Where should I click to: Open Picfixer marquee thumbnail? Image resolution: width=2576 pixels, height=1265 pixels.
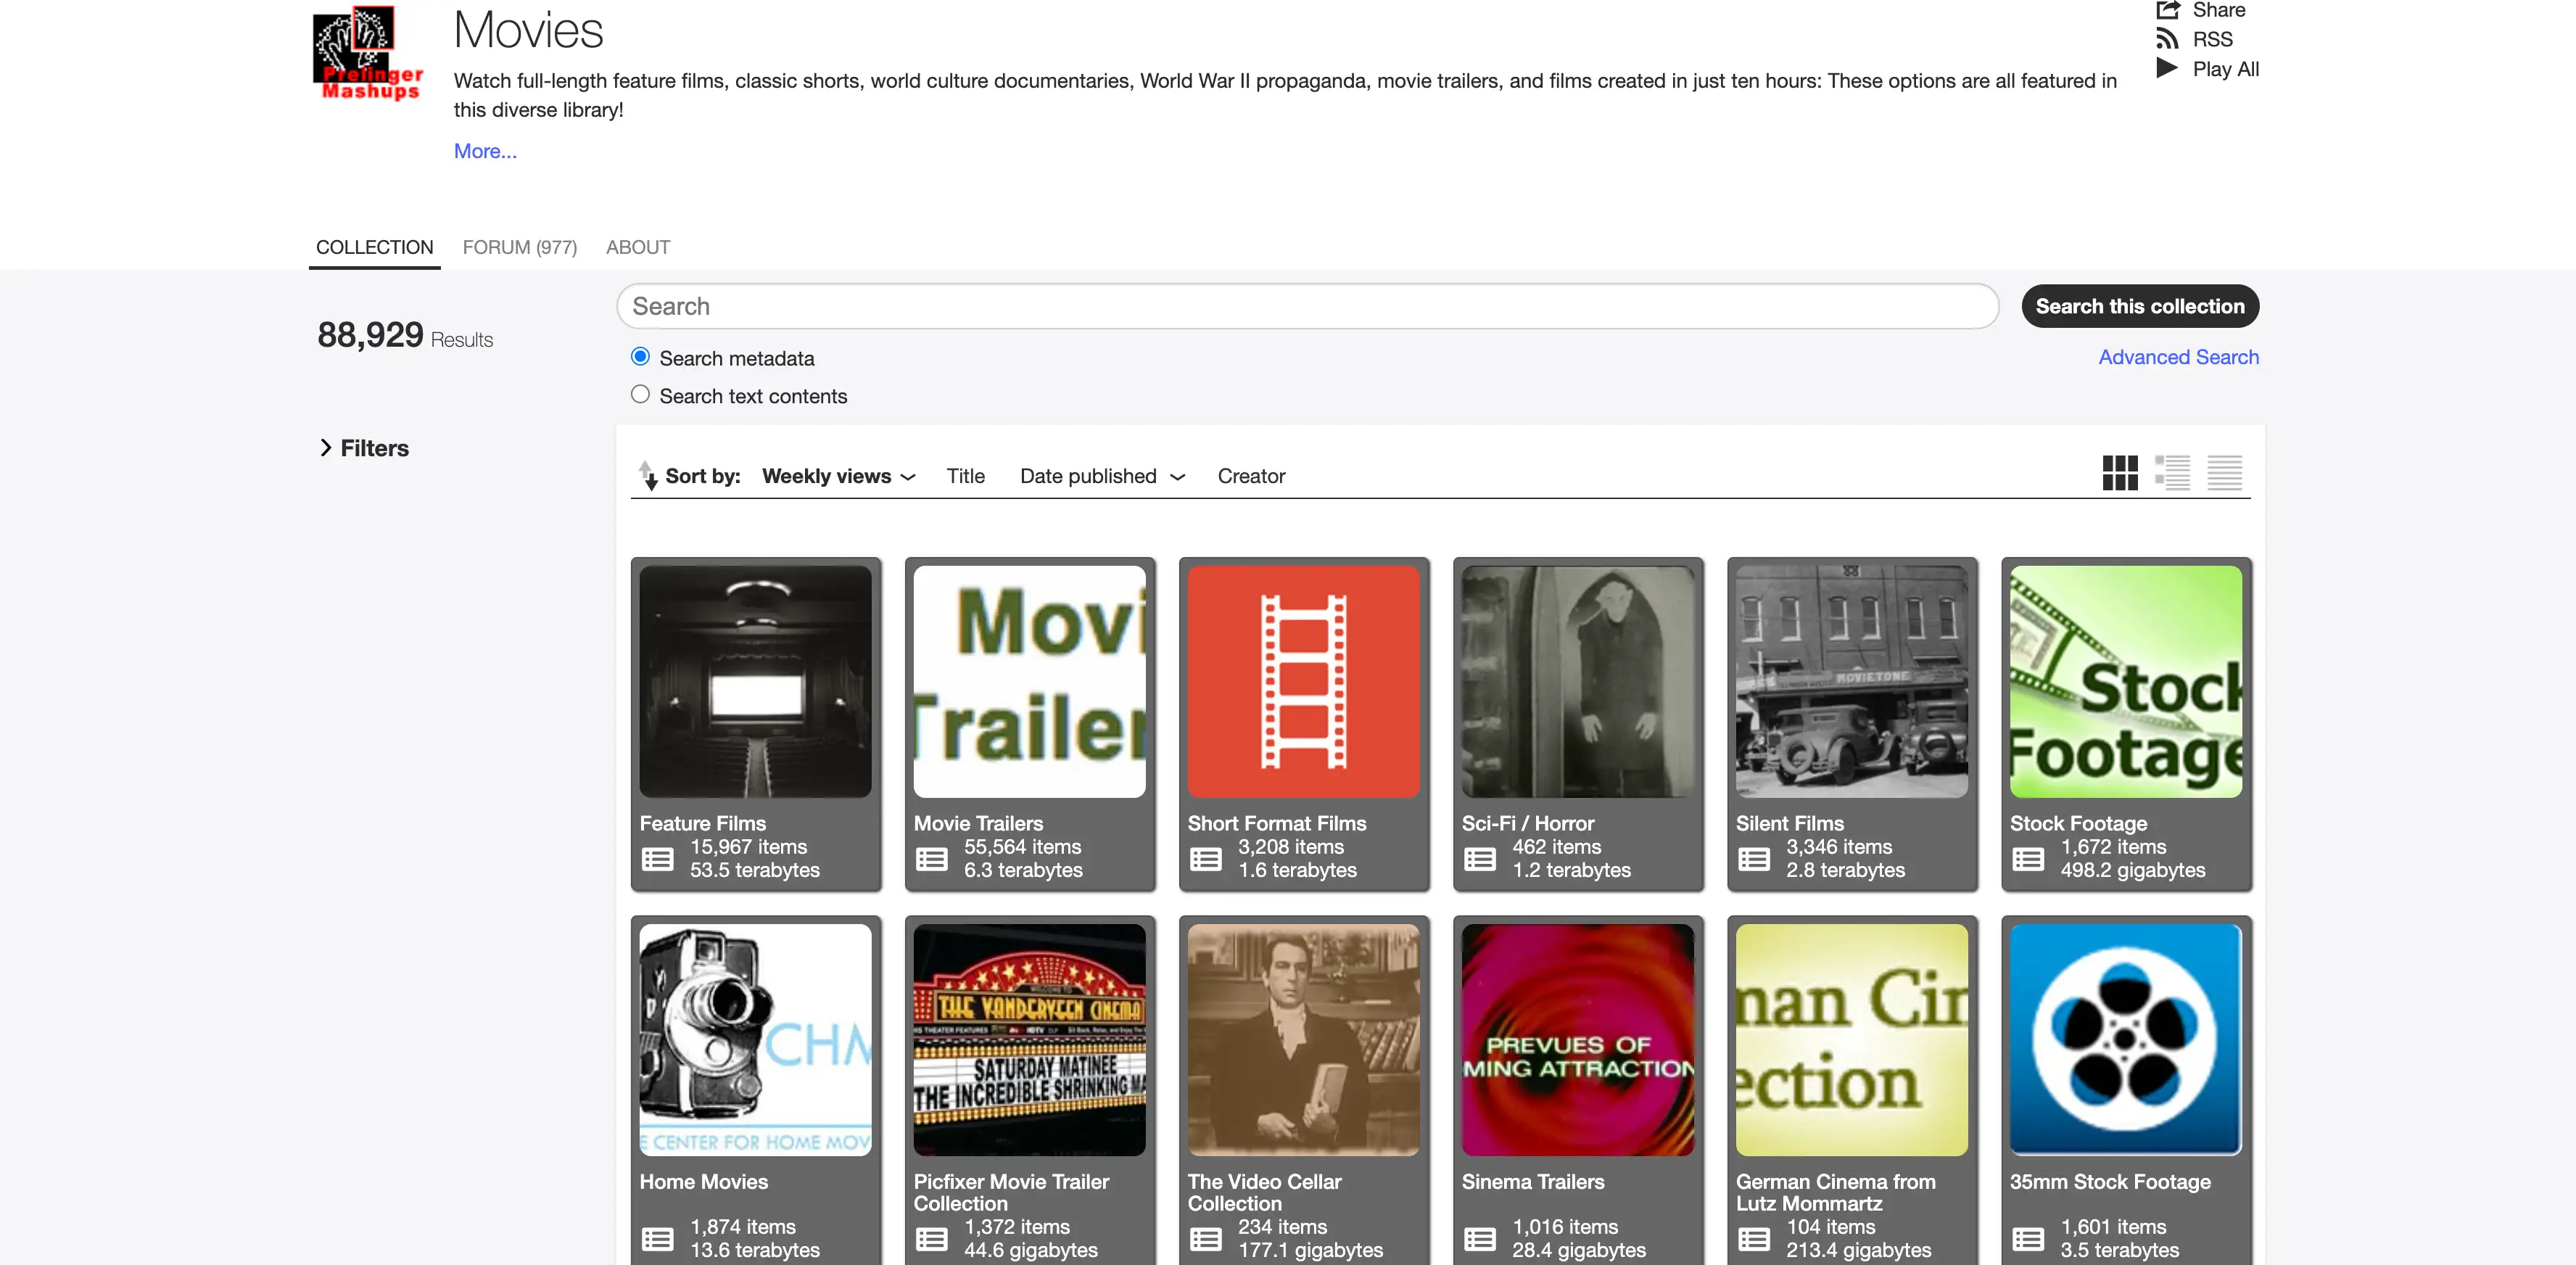1029,1039
